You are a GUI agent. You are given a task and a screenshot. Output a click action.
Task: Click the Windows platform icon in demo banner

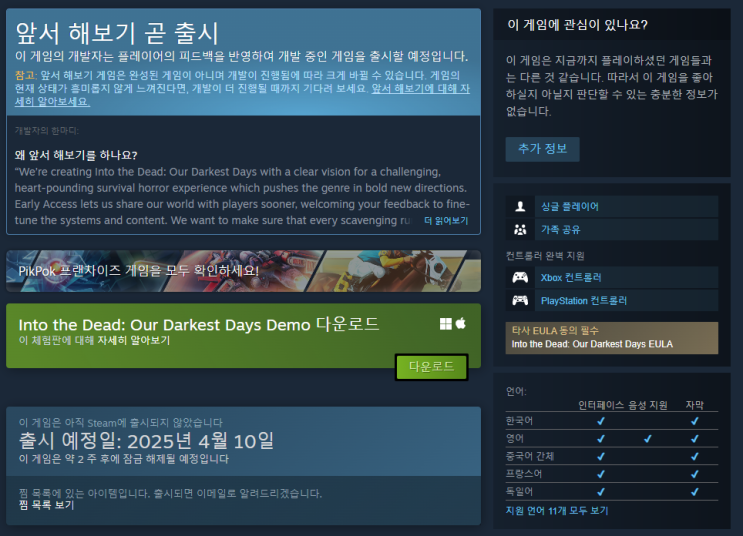pos(445,324)
